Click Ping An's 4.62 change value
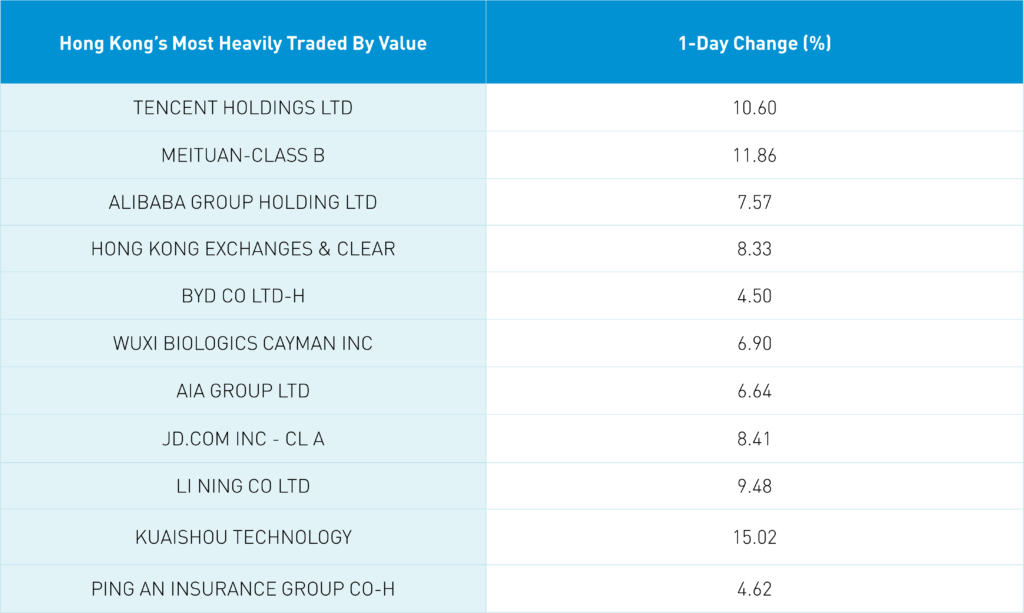The height and width of the screenshot is (613, 1024). (754, 589)
